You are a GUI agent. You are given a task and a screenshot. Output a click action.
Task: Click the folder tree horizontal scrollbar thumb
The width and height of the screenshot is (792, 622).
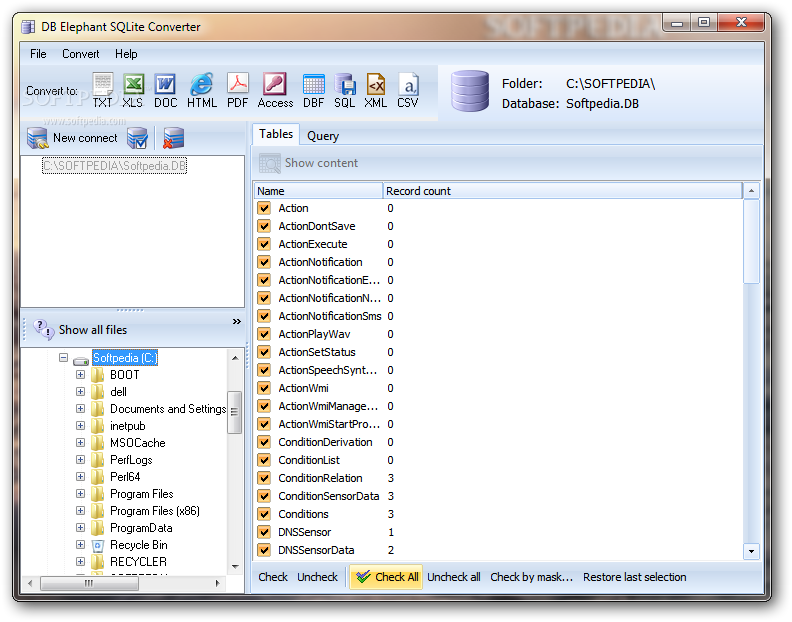click(x=89, y=583)
